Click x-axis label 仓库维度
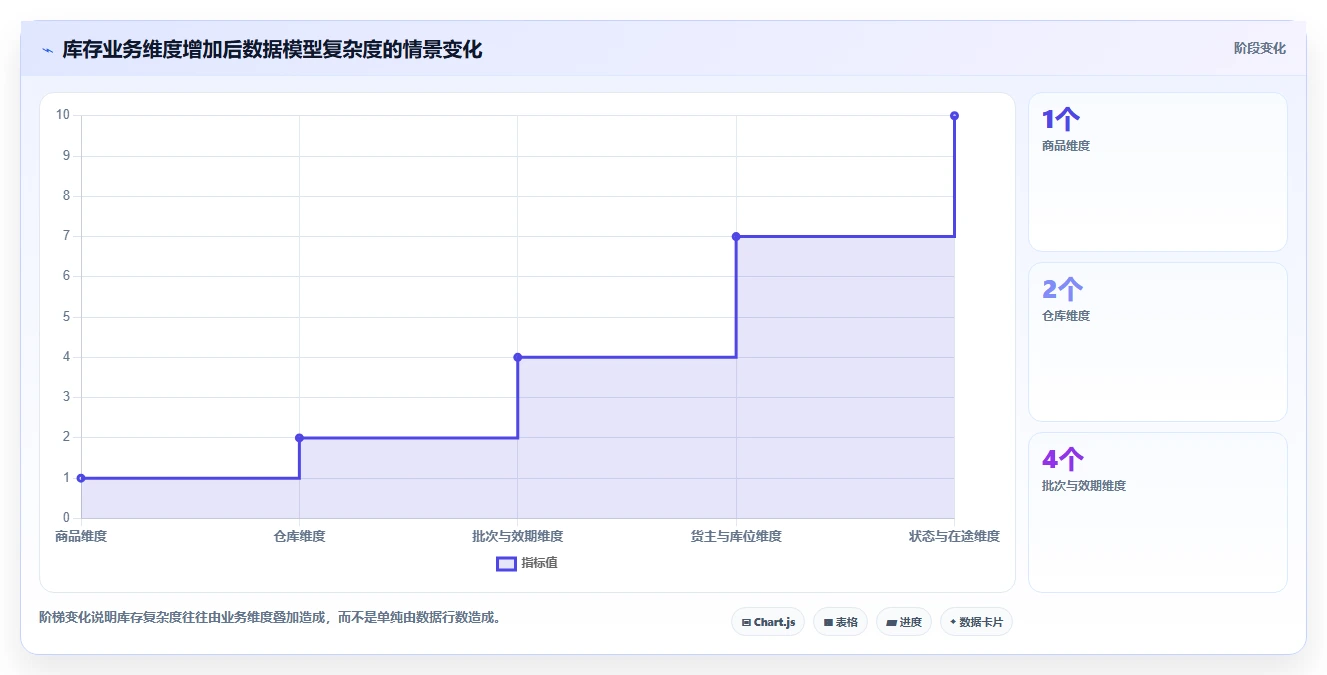The height and width of the screenshot is (675, 1327). coord(299,536)
